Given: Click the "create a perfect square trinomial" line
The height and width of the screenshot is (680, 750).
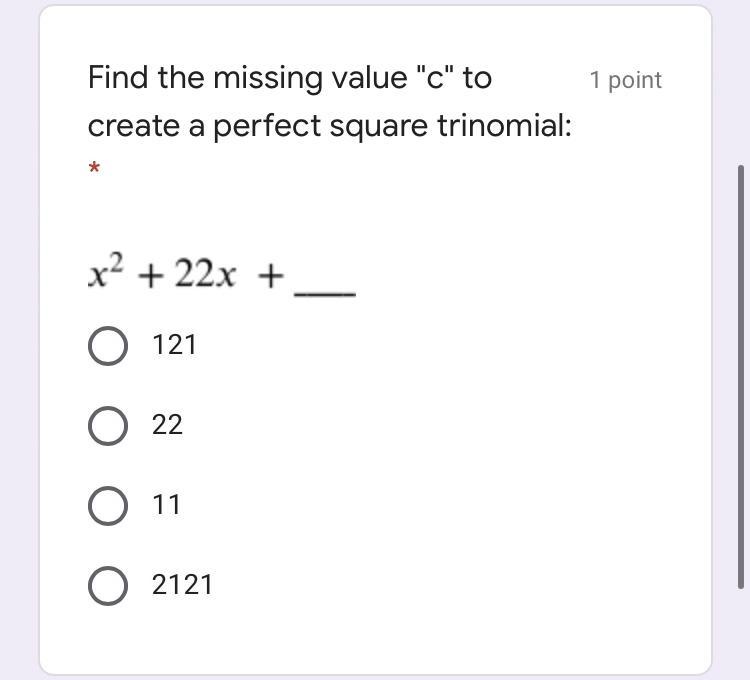Looking at the screenshot, I should coord(329,127).
